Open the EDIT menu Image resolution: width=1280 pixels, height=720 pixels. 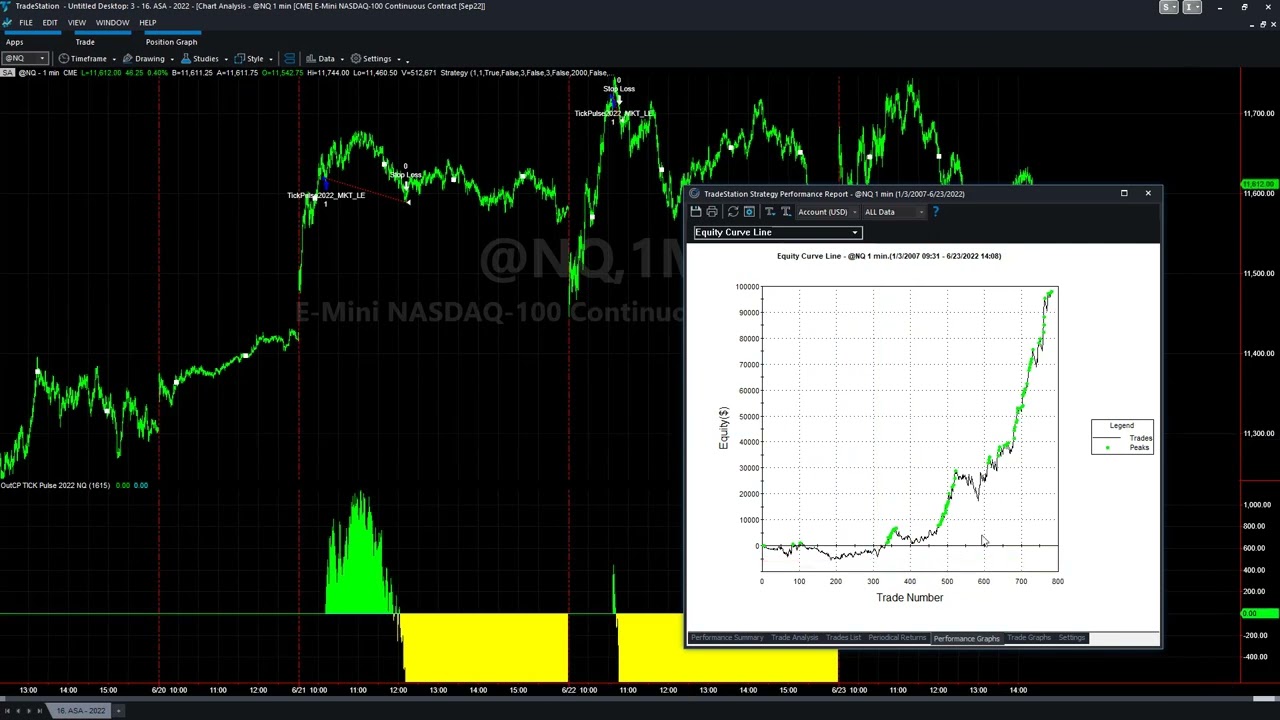(49, 22)
